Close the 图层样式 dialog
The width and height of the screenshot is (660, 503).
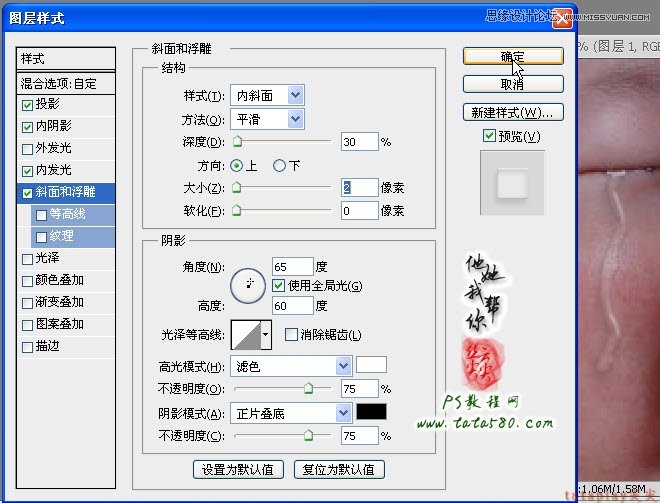(x=562, y=19)
